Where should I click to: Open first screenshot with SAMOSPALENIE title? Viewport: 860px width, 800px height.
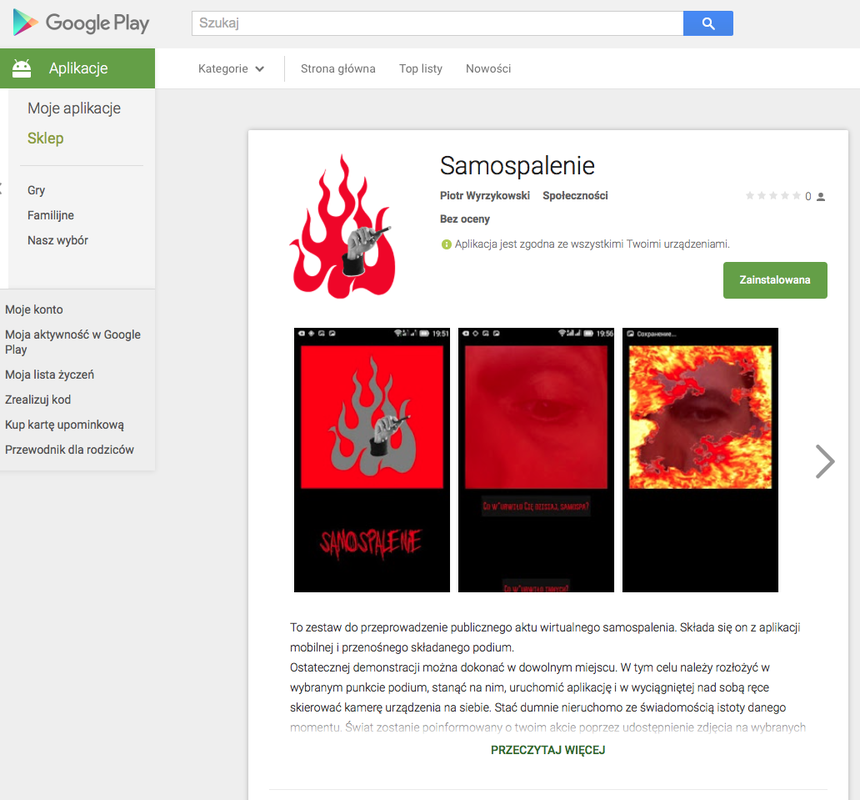coord(372,460)
